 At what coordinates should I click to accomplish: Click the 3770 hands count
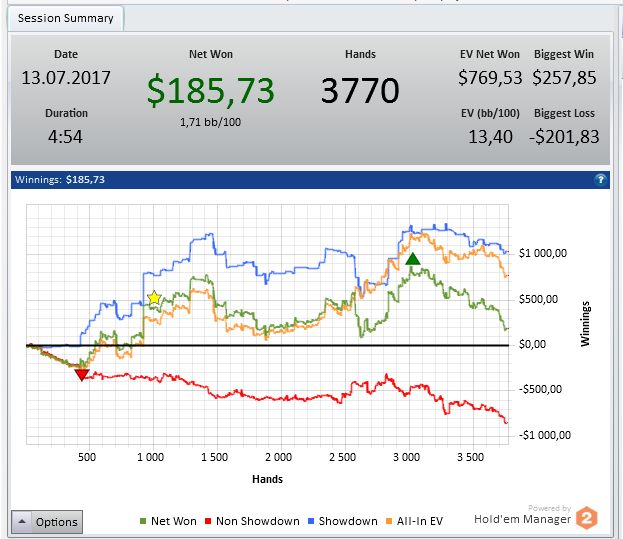[360, 91]
